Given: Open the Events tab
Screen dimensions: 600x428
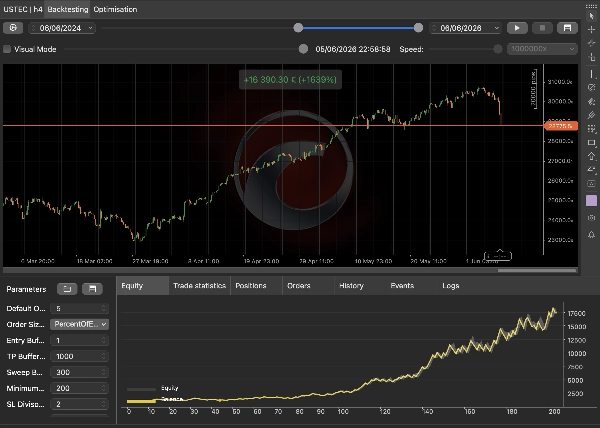Looking at the screenshot, I should [x=411, y=286].
